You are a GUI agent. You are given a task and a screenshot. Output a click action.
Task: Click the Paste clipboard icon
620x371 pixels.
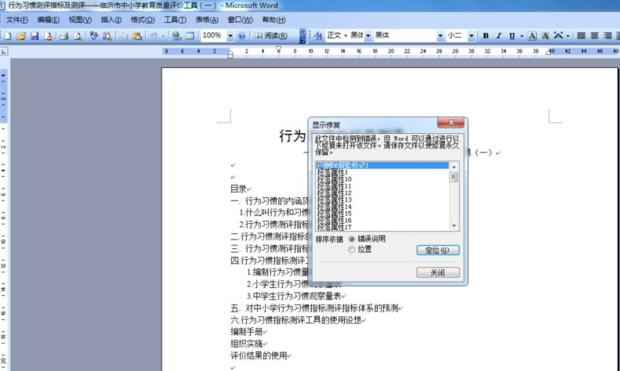click(137, 36)
